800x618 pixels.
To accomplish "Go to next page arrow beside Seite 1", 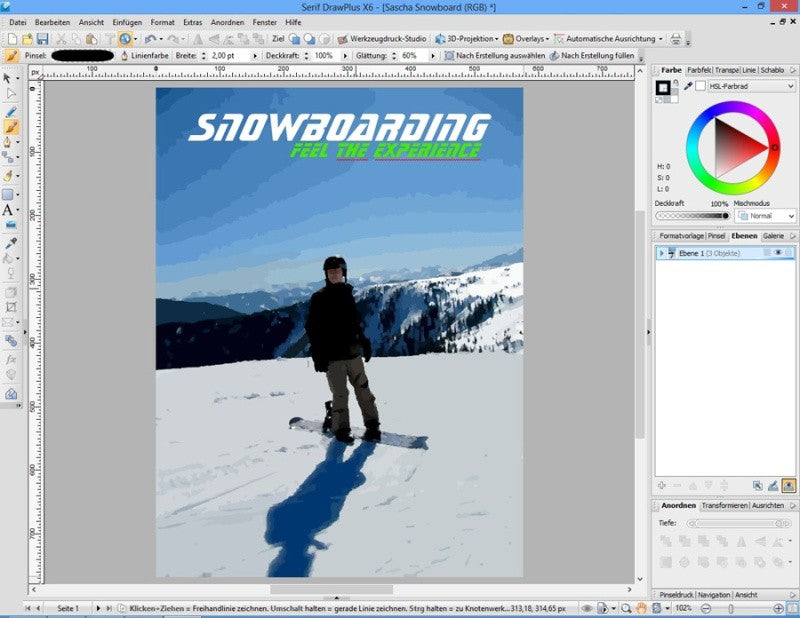I will [98, 608].
